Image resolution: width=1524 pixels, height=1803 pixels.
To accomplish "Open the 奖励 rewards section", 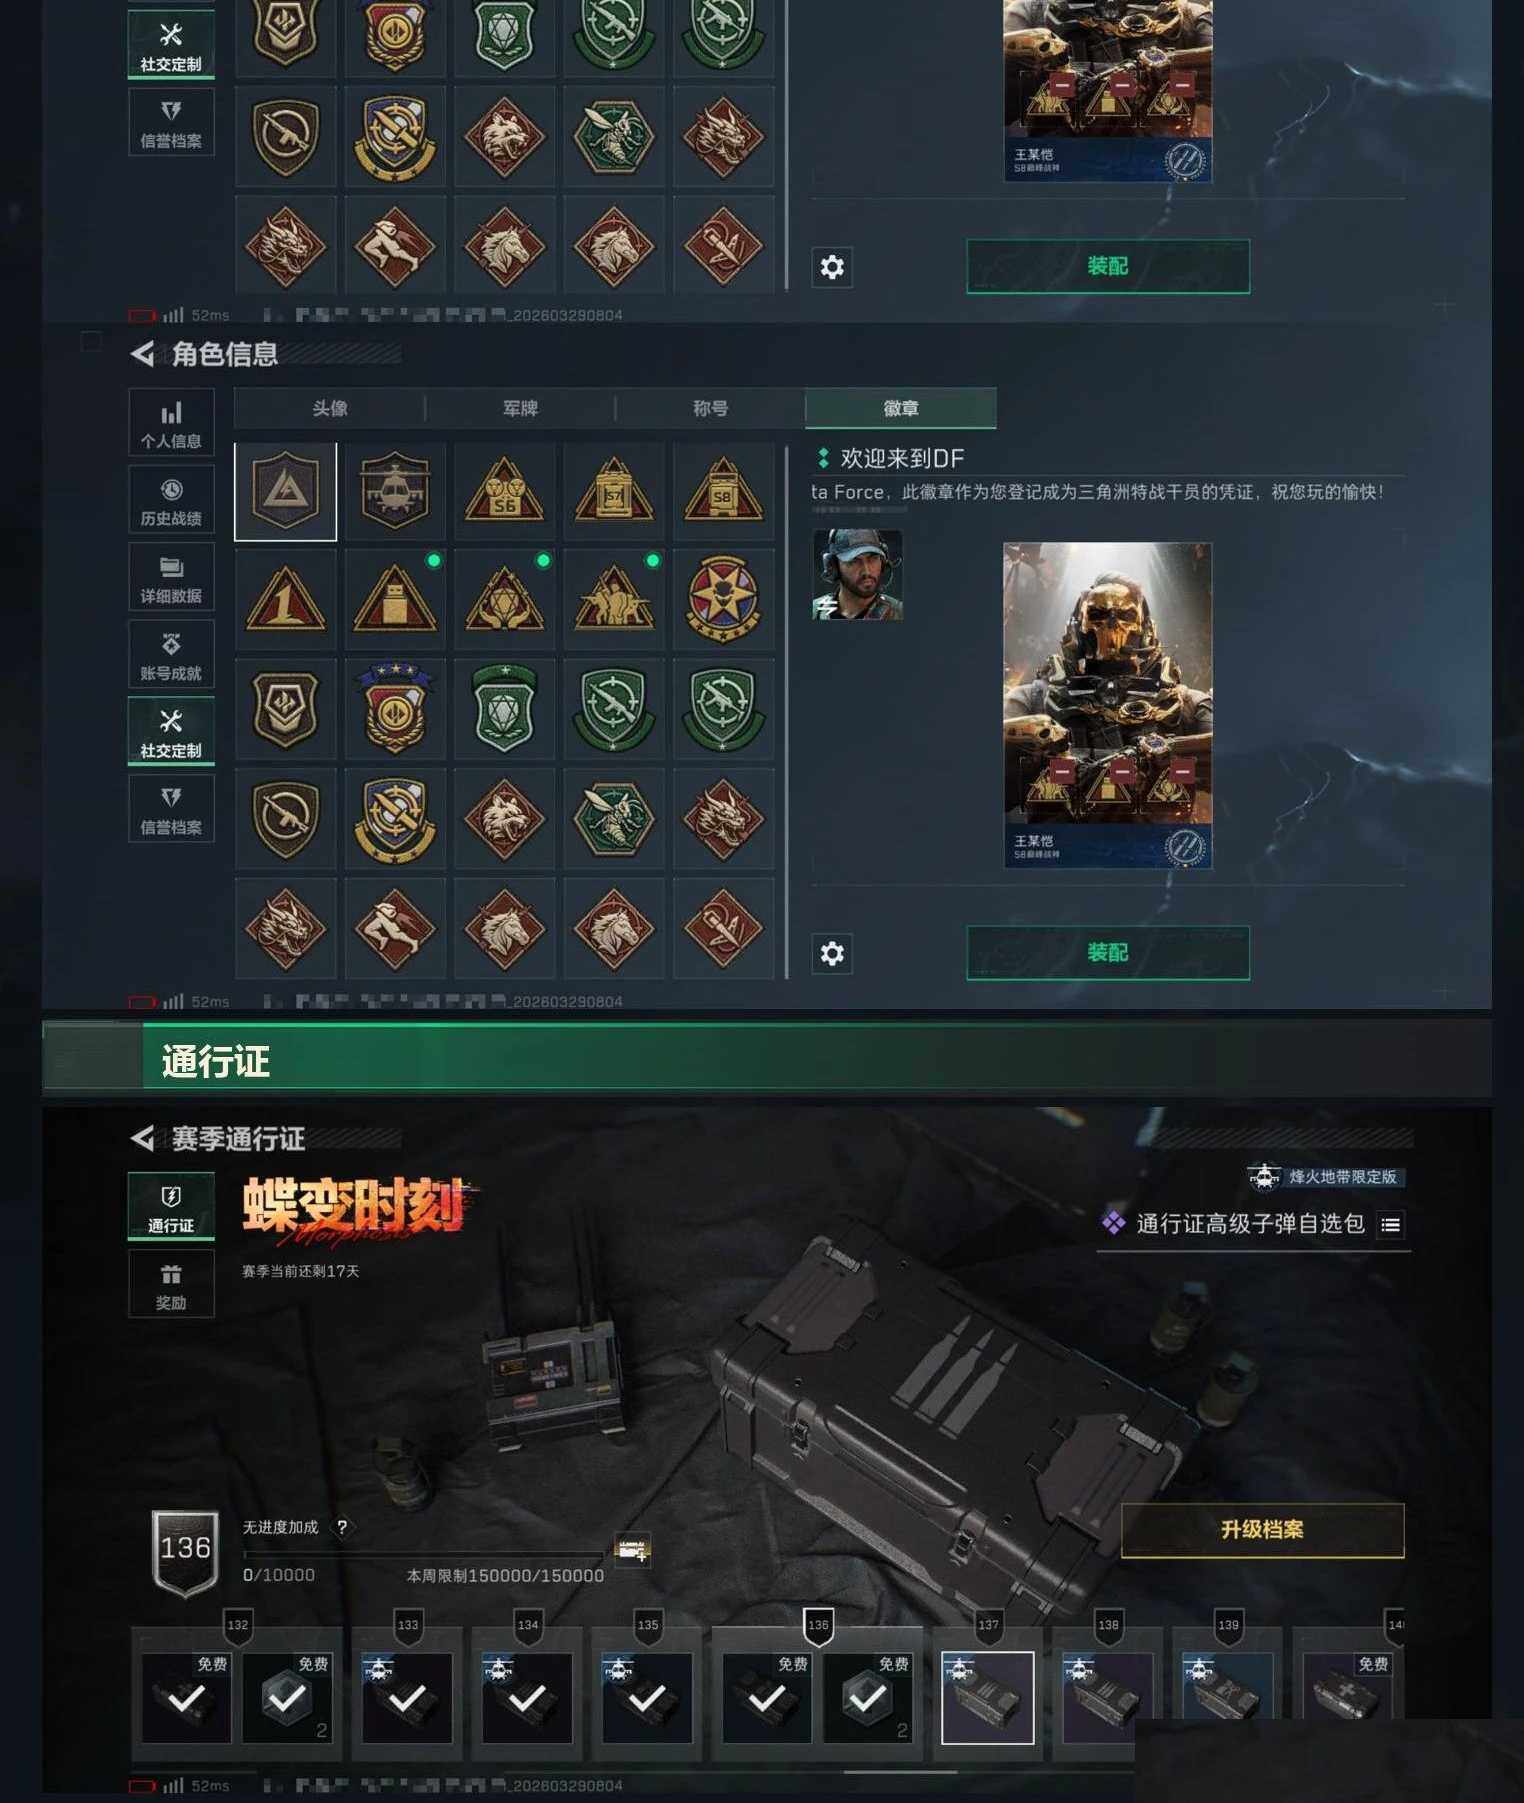I will point(171,1284).
